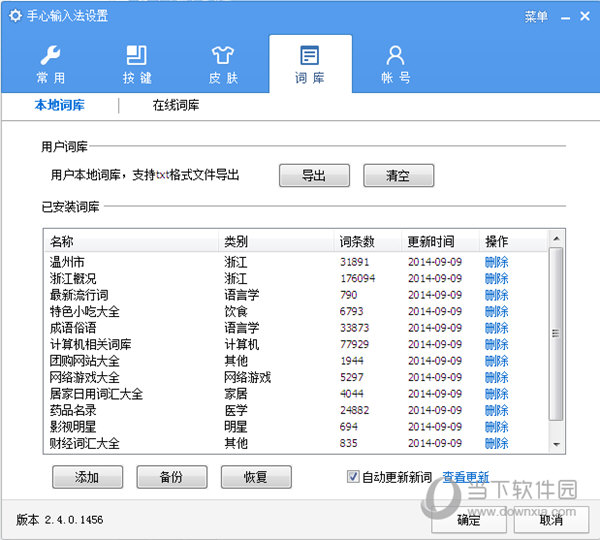600x540 pixels.
Task: Delete the 影视明星 dictionary
Action: click(496, 427)
